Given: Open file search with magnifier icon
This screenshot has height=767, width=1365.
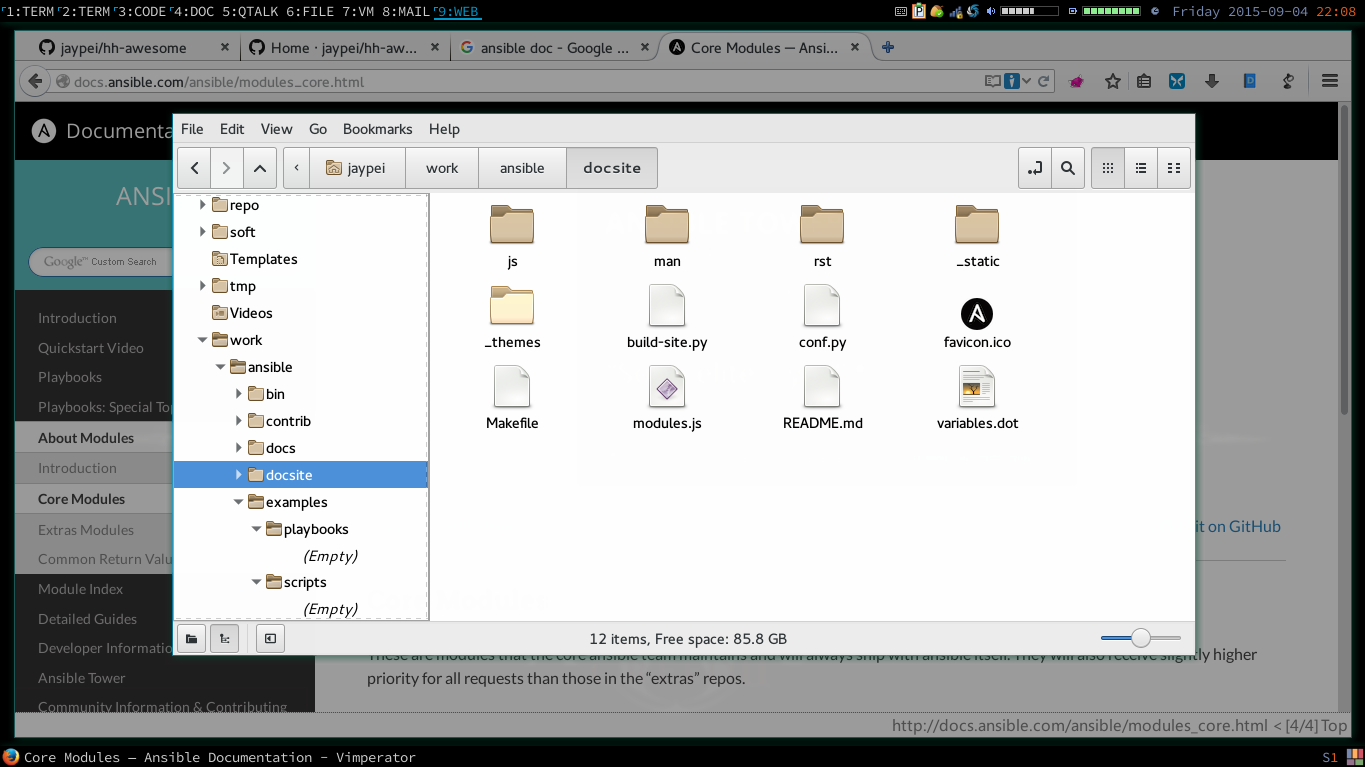Looking at the screenshot, I should [1068, 168].
